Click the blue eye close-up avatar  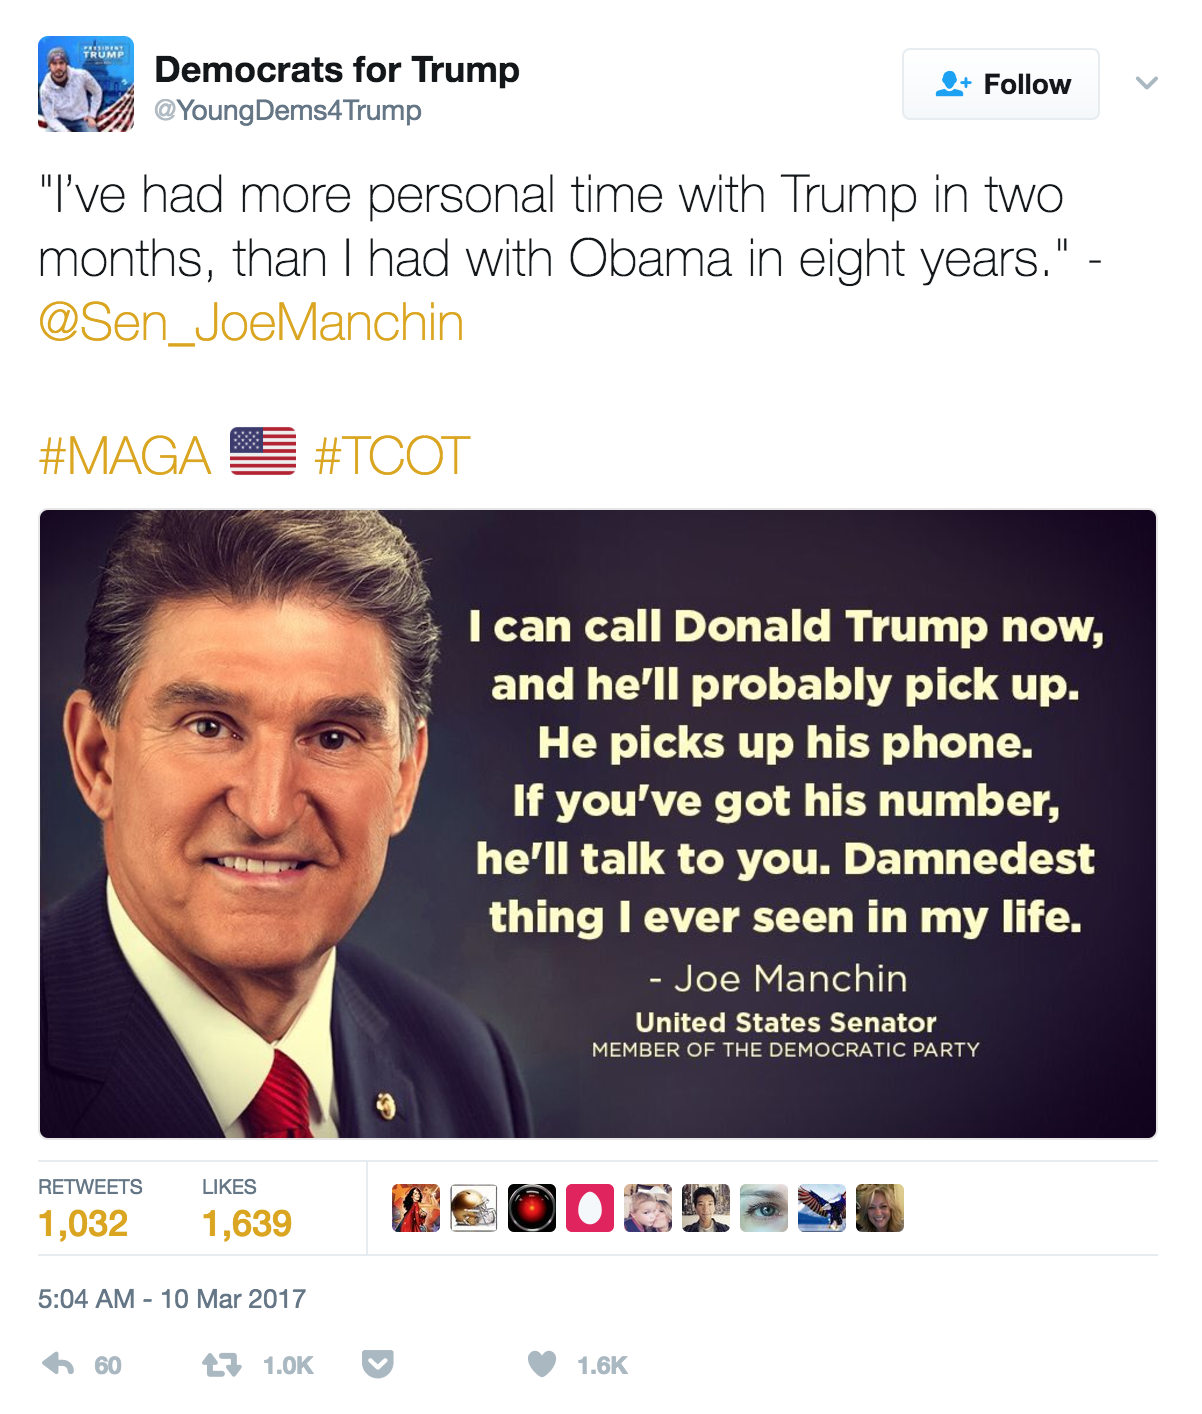tap(764, 1208)
